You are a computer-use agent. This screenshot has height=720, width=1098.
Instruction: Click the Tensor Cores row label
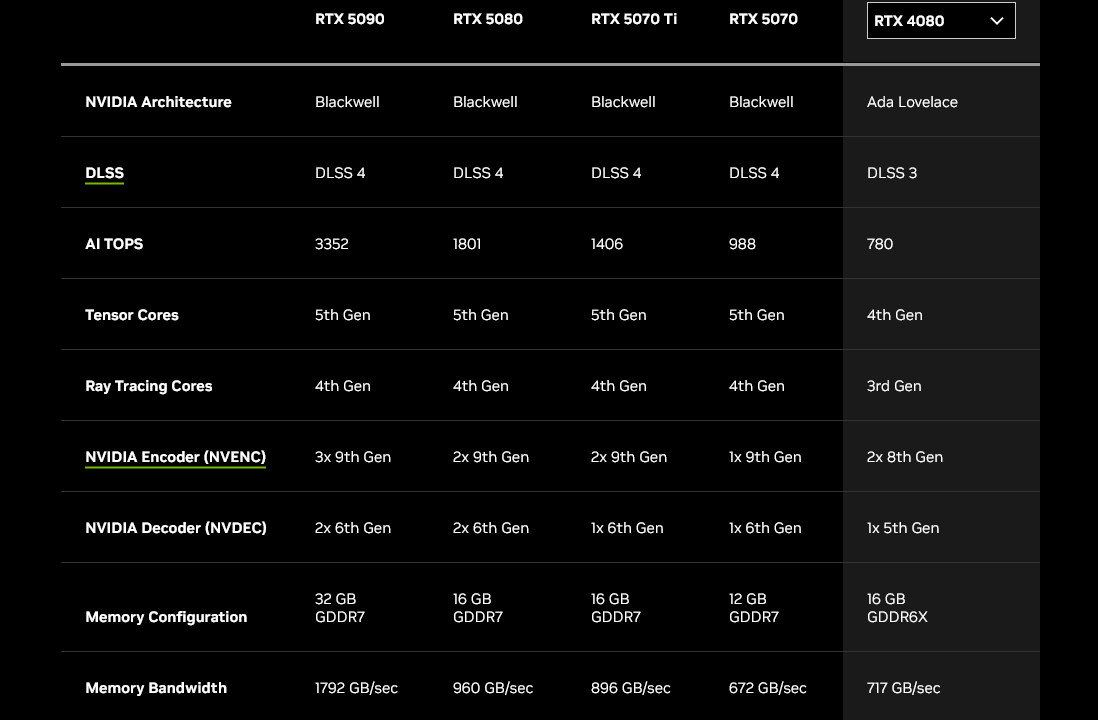pos(131,315)
